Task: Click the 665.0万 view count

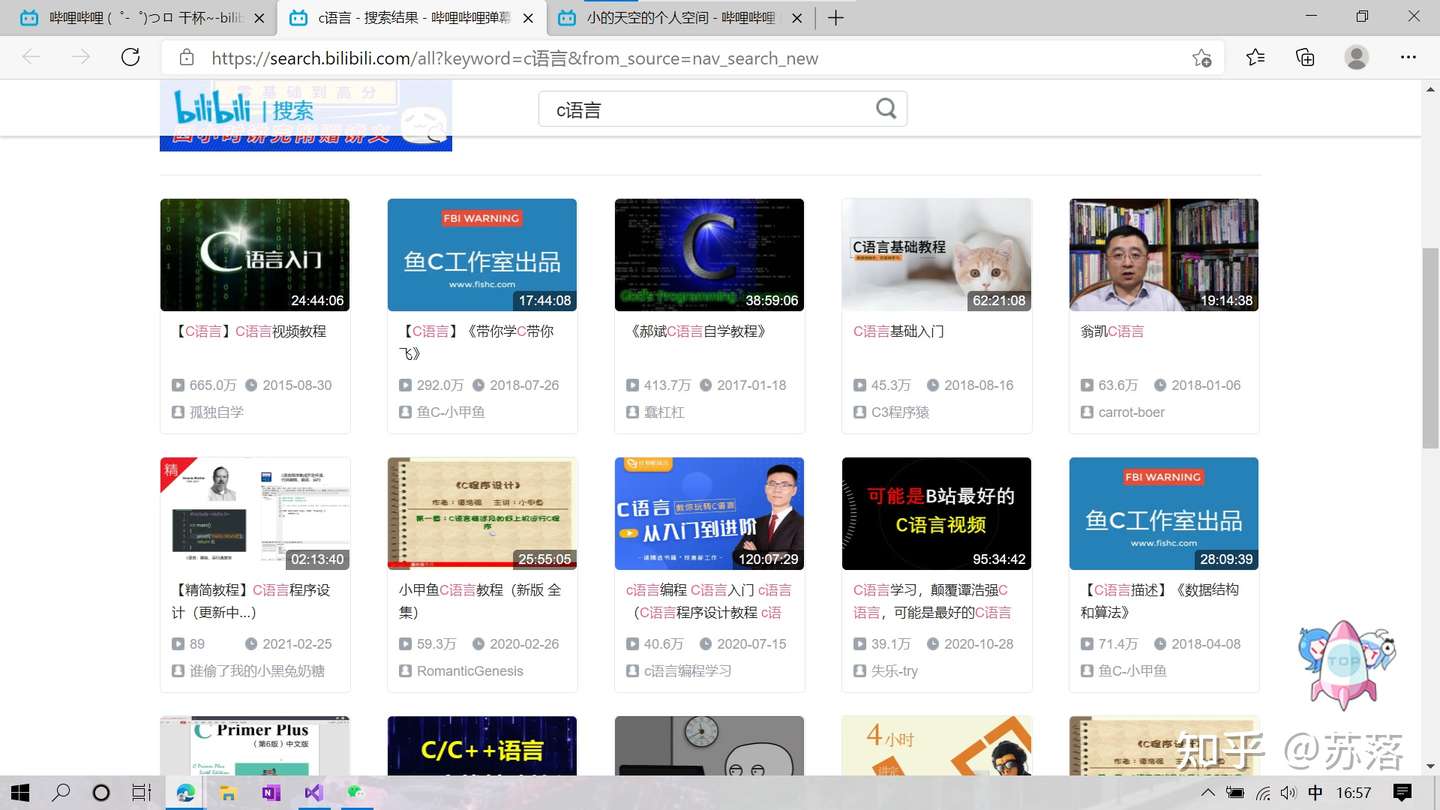Action: coord(213,385)
